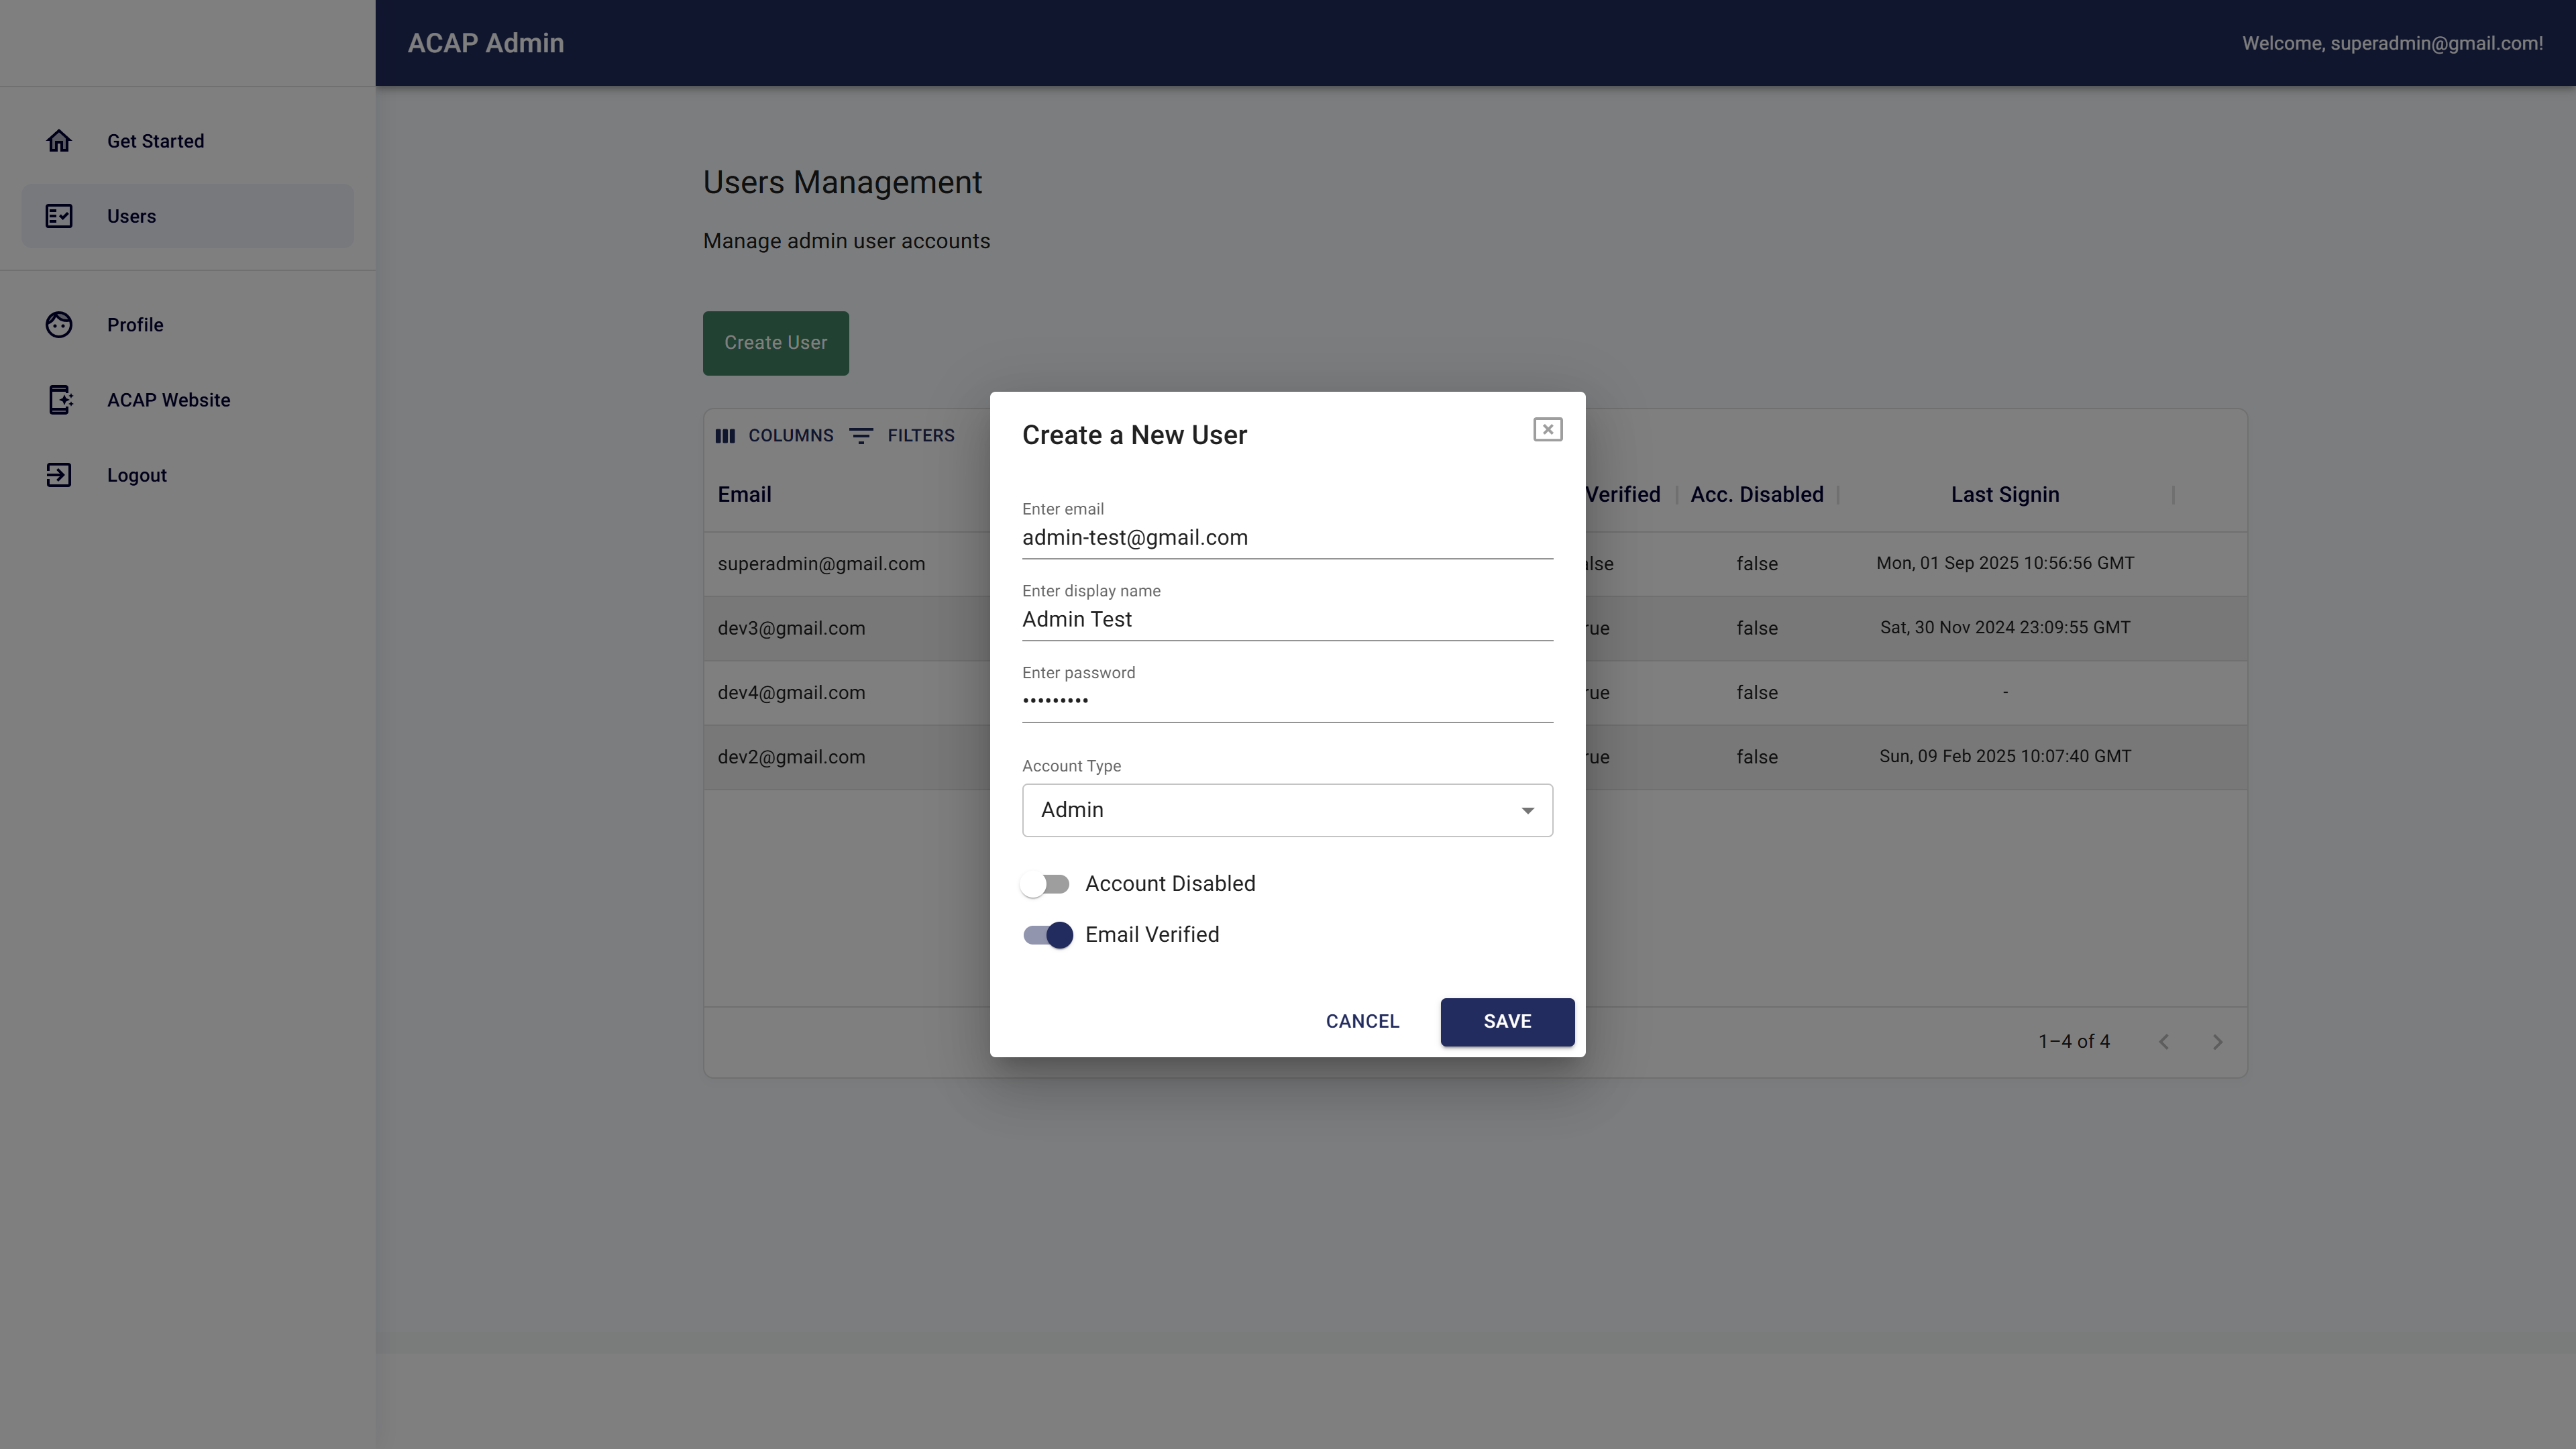Go to next page of users table

2217,1042
